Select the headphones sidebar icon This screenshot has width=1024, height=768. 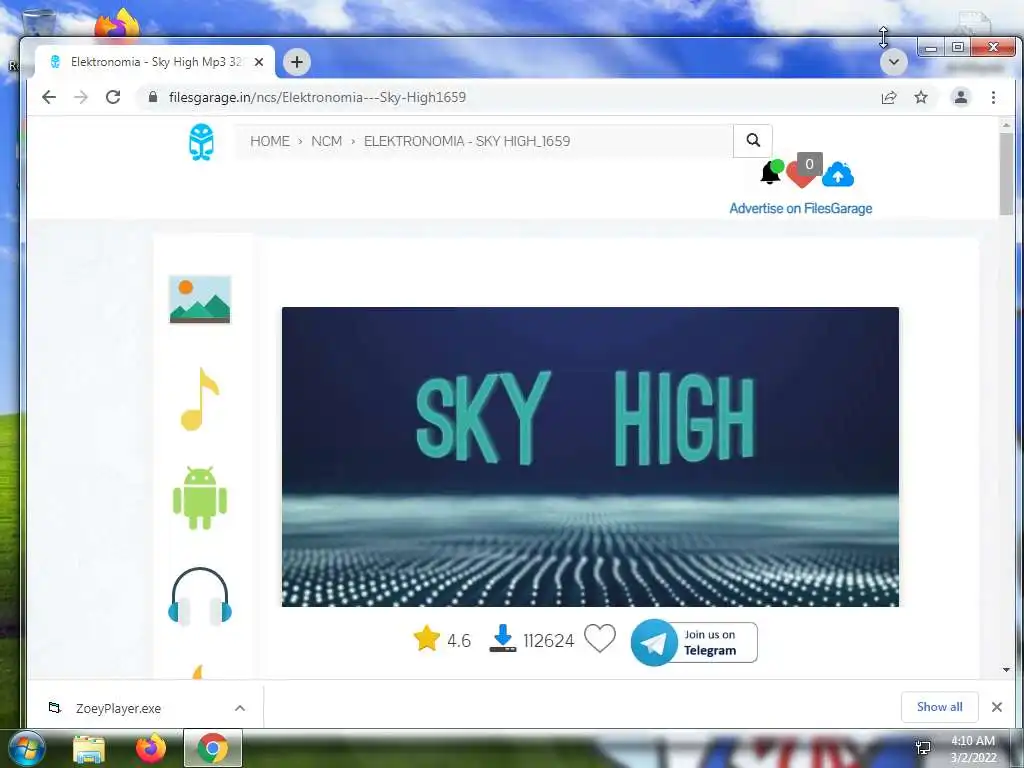point(200,596)
